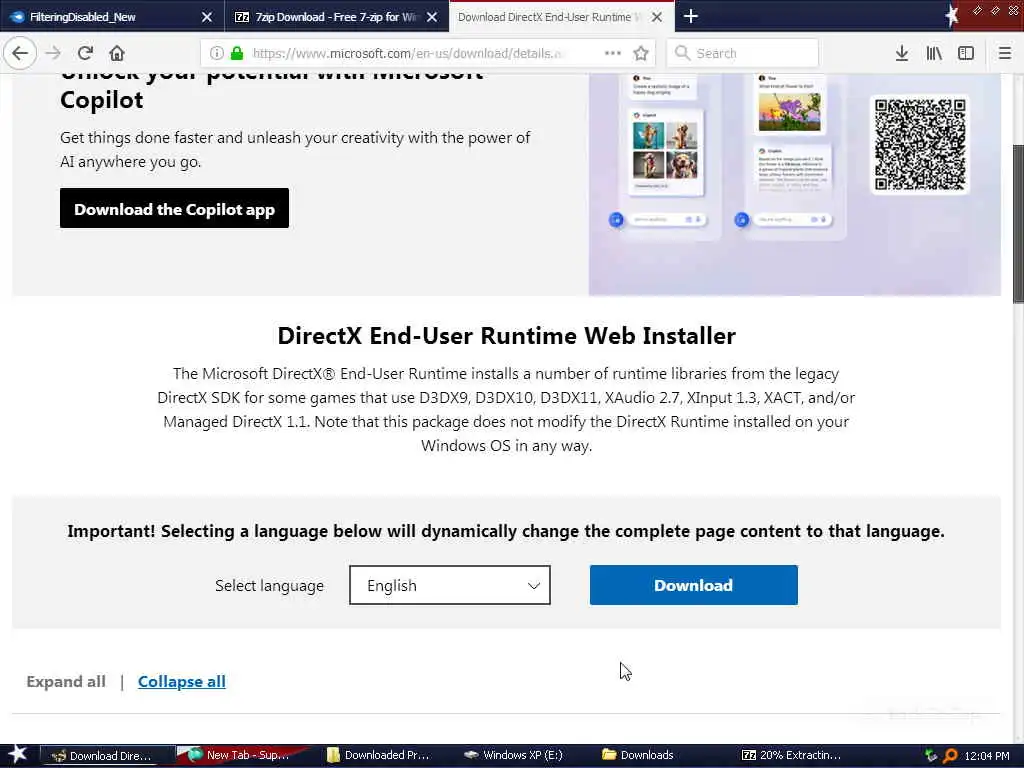
Task: Open Downloaded Pr... taskbar folder window
Action: 379,755
